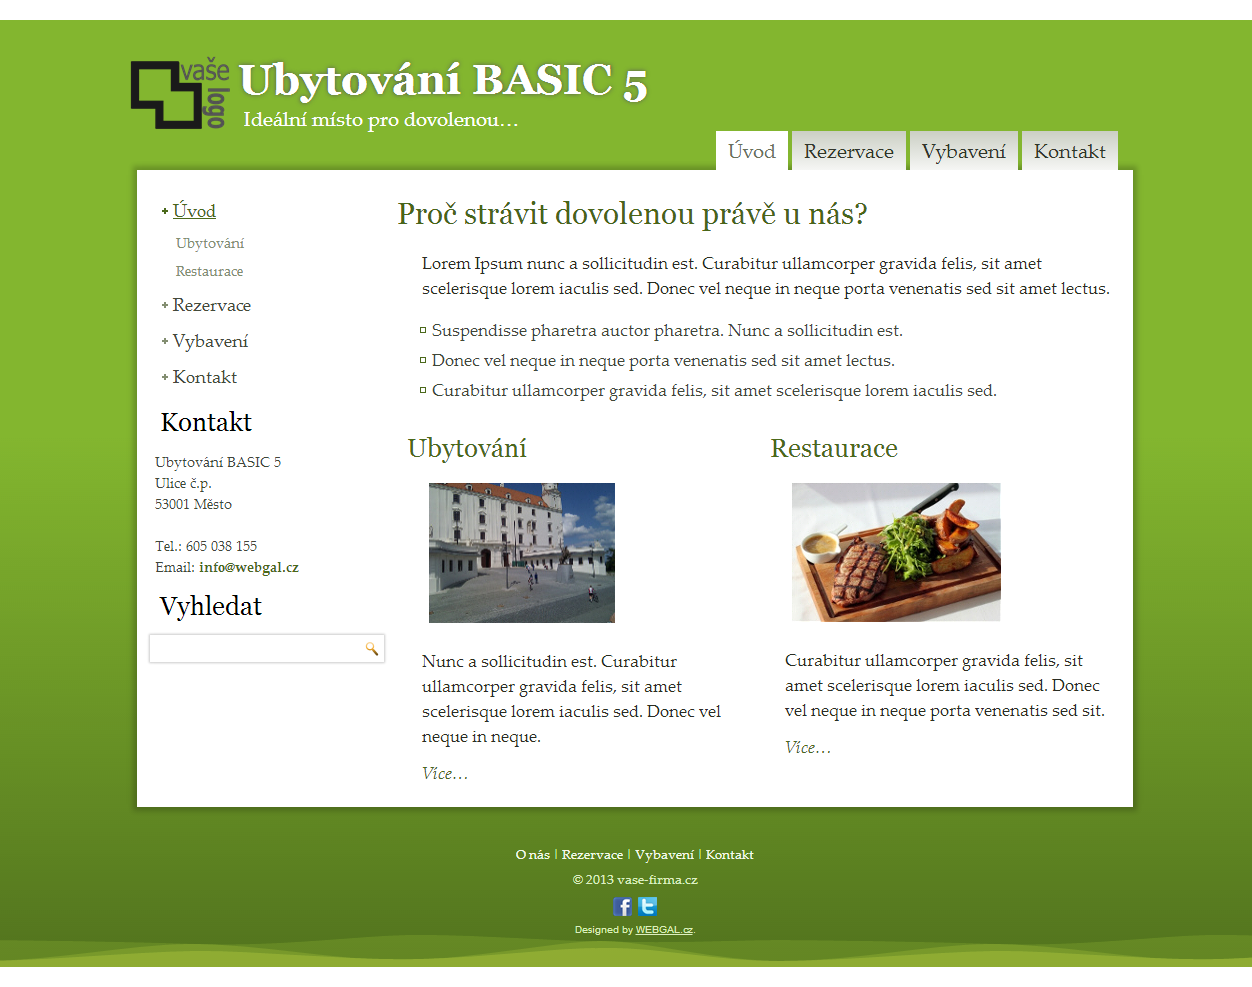
Task: Click the 'Tel.: 605 038 155' text
Action: [206, 546]
